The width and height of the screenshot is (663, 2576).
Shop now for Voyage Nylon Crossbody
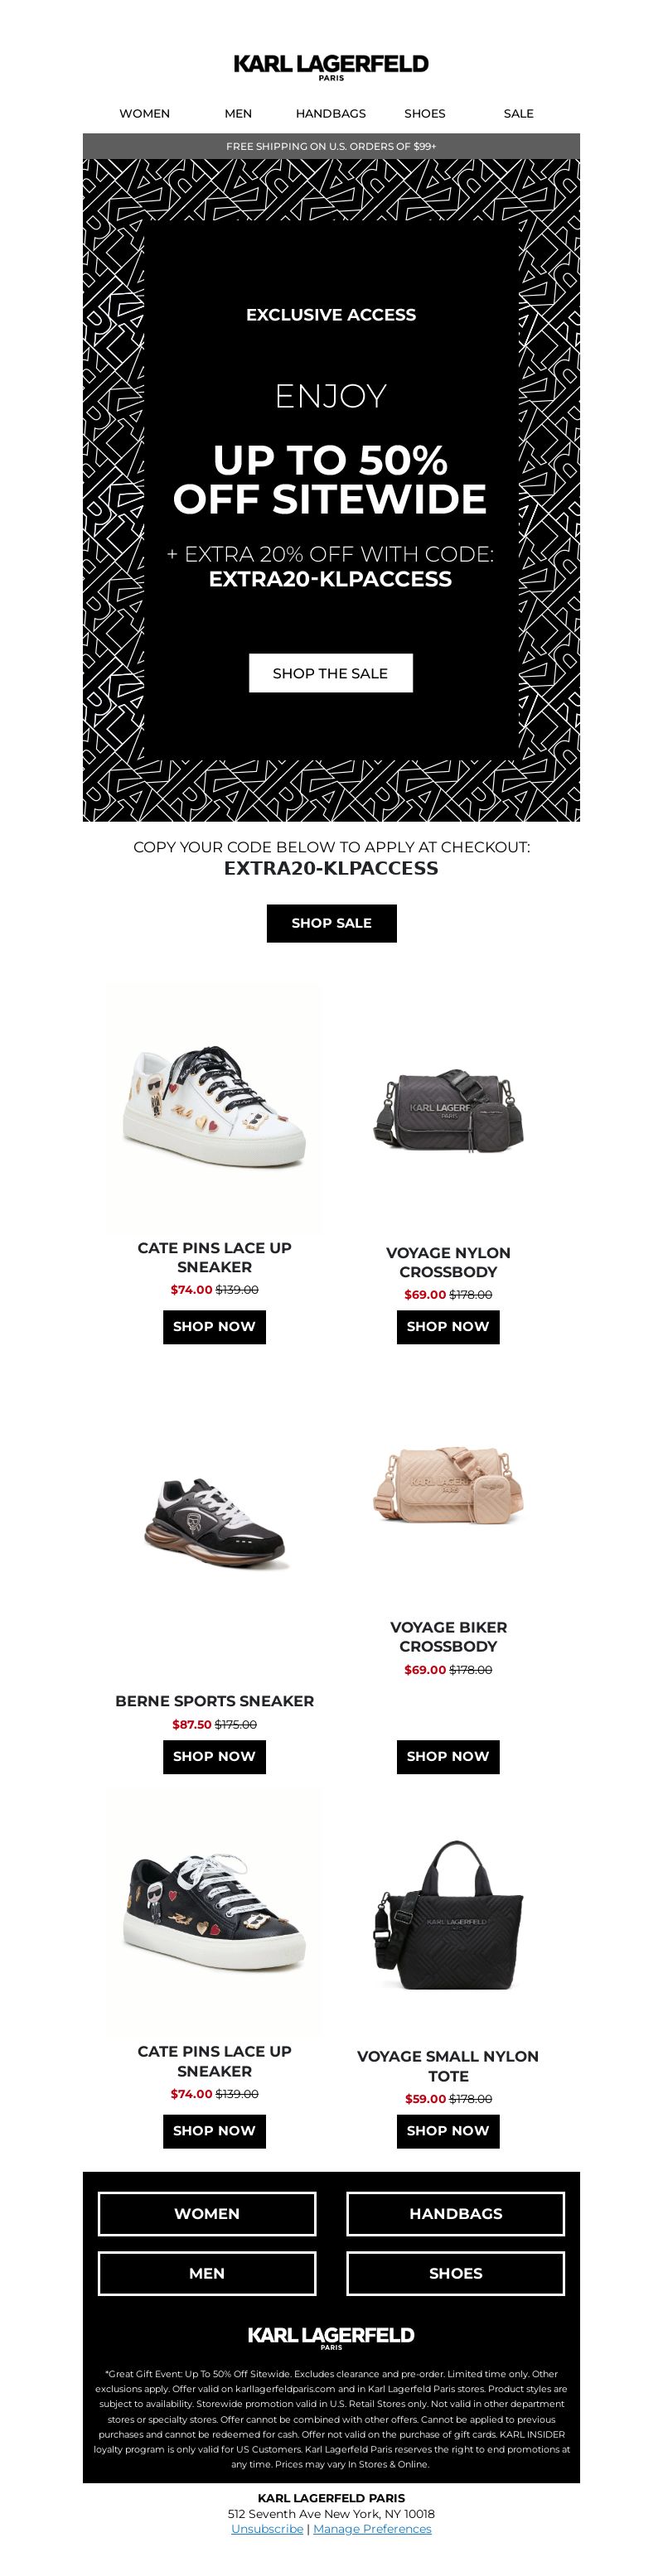448,1326
